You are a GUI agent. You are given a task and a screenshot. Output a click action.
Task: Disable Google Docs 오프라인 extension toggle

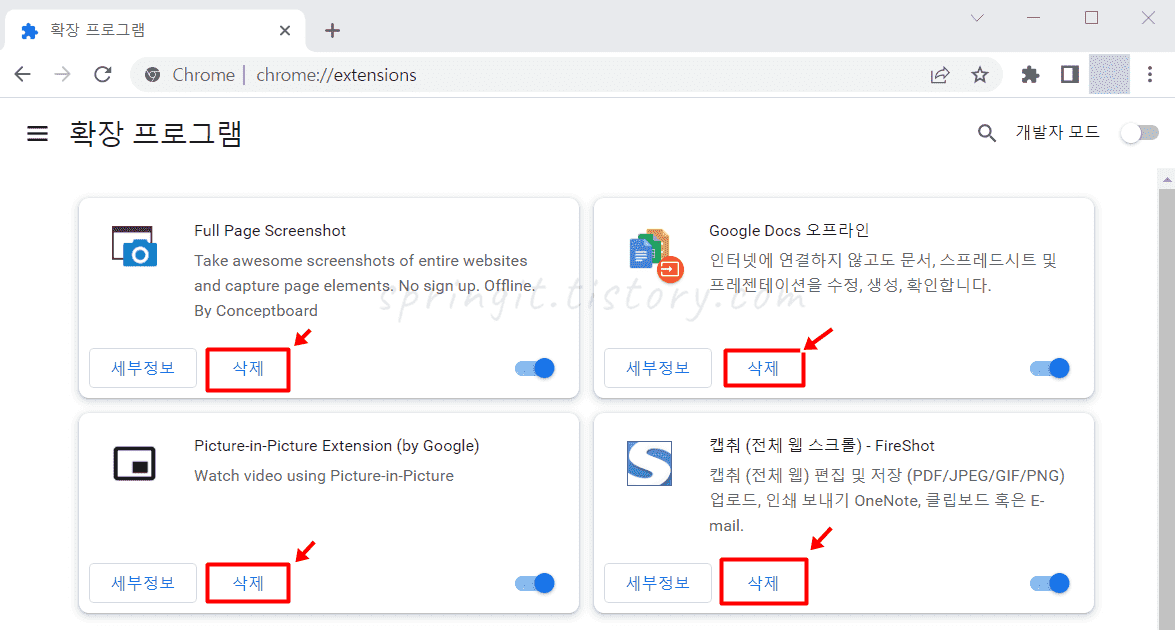(x=1050, y=369)
